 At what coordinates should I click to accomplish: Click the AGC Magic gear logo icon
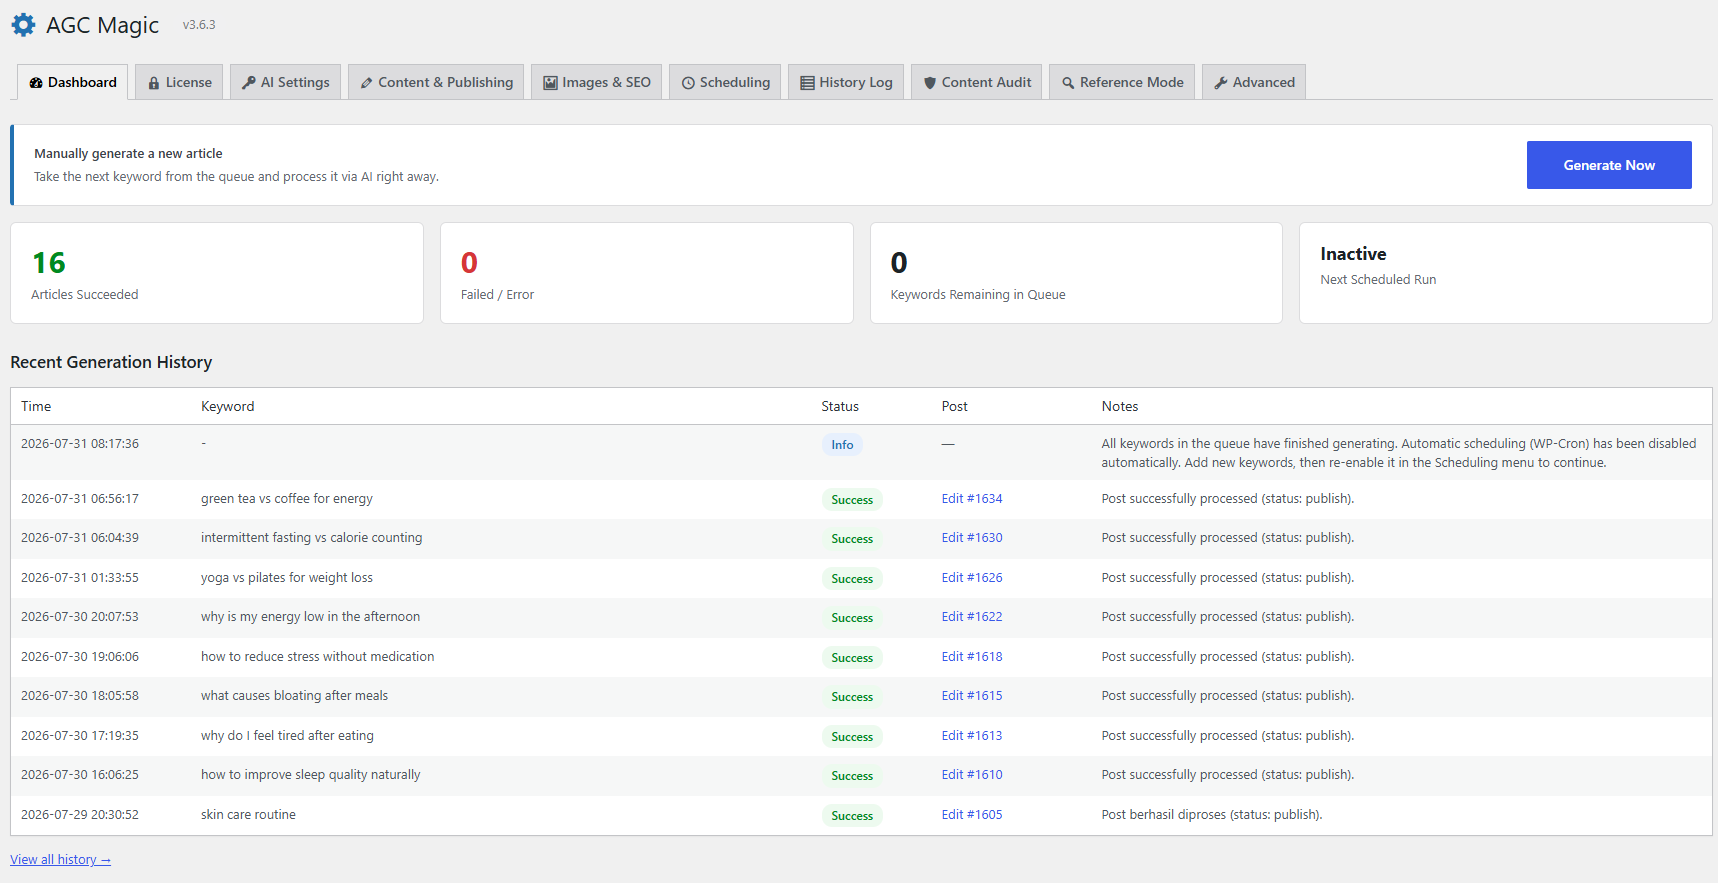tap(23, 25)
